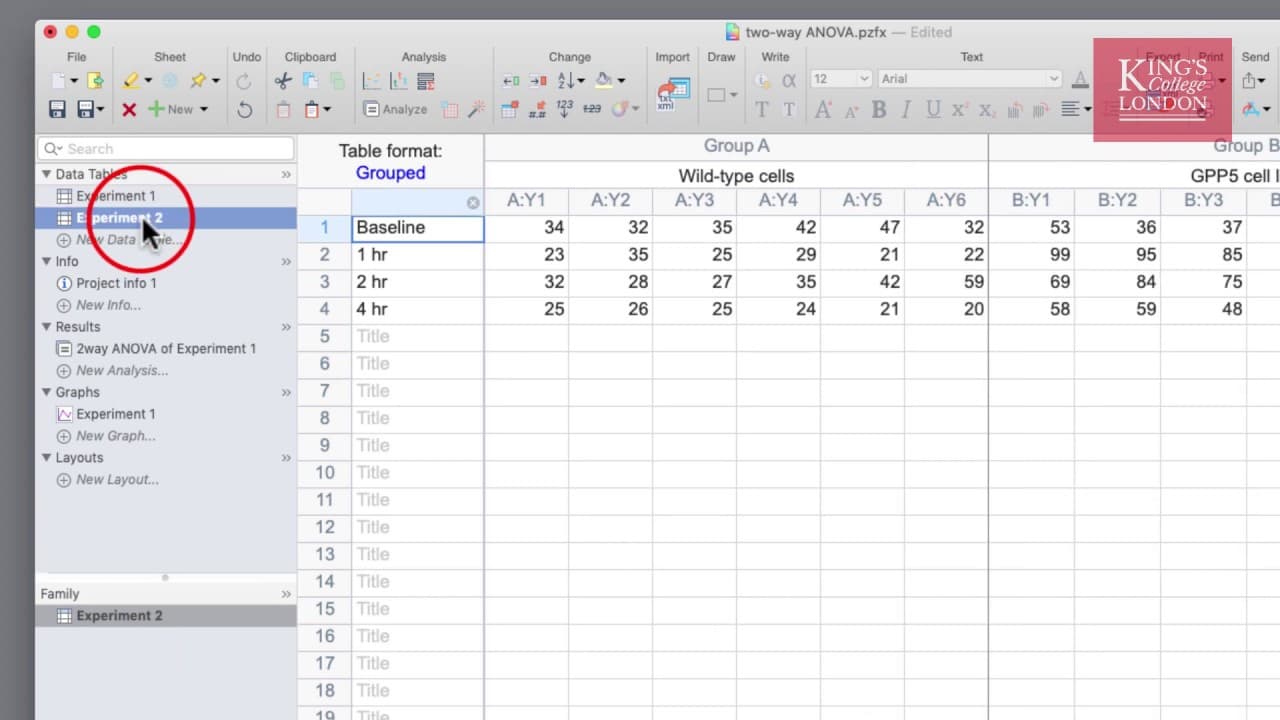Click the redo circular arrow icon
This screenshot has height=720, width=1280.
245,80
